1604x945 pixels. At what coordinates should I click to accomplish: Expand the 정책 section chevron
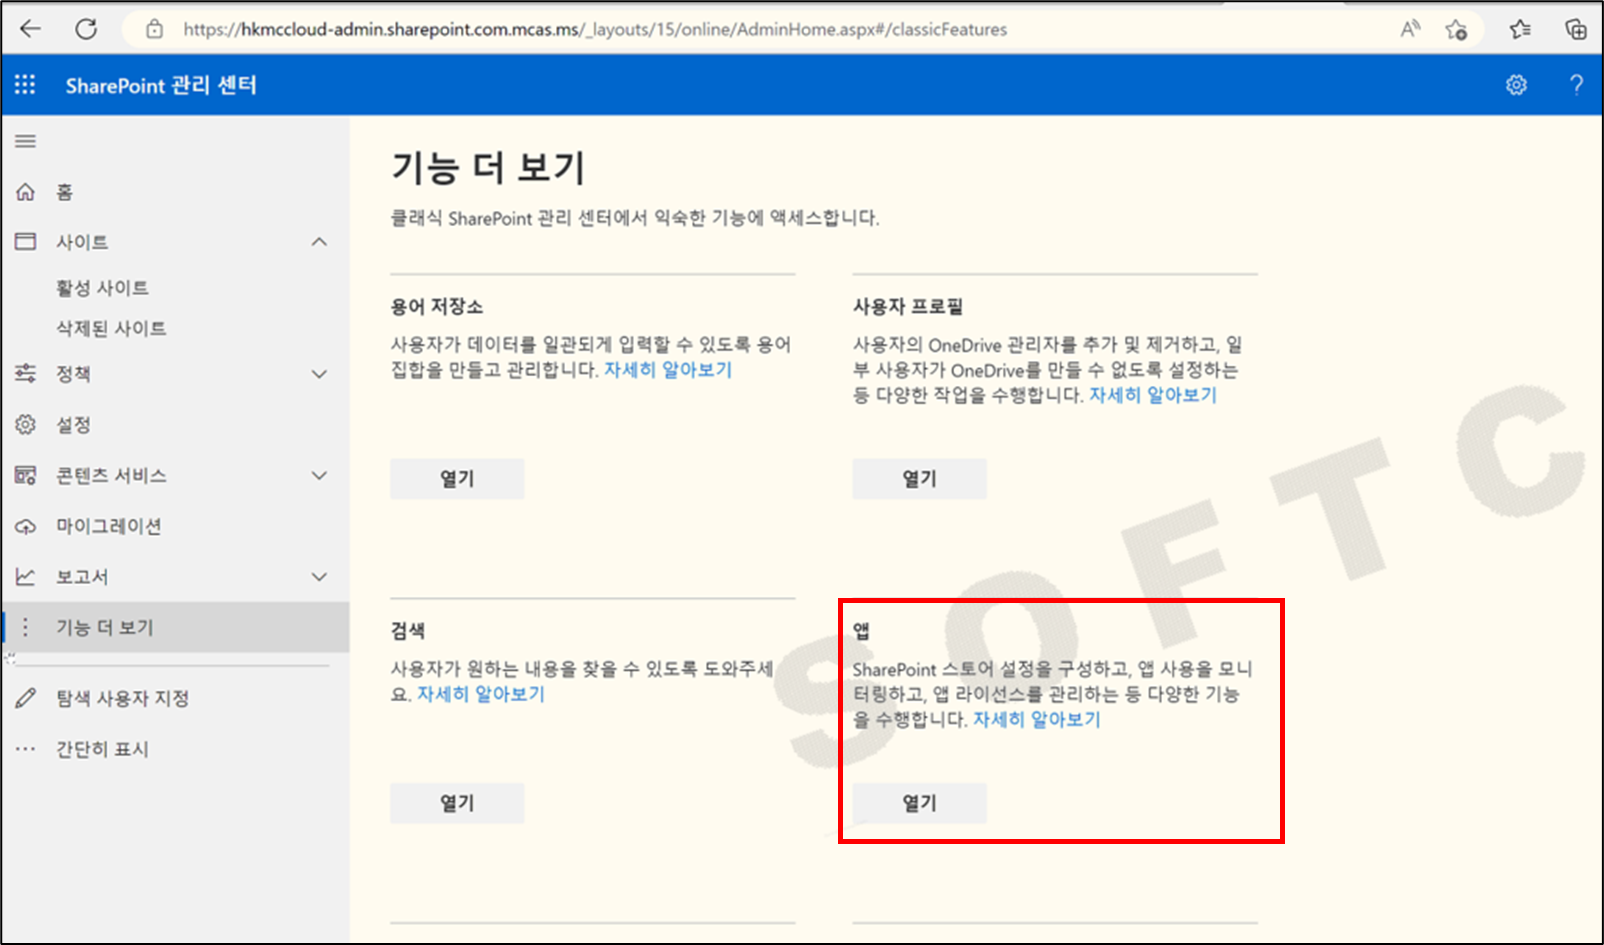pos(319,374)
